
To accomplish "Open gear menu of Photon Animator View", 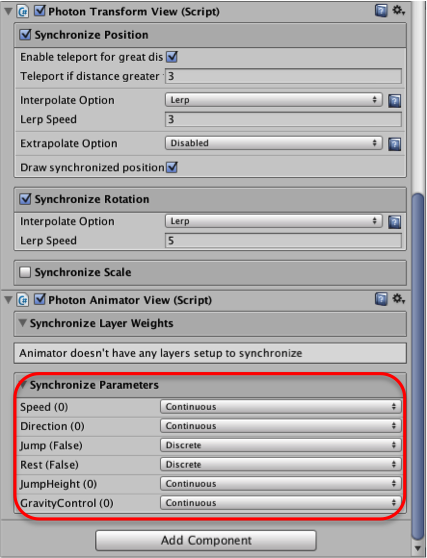I will coord(399,299).
